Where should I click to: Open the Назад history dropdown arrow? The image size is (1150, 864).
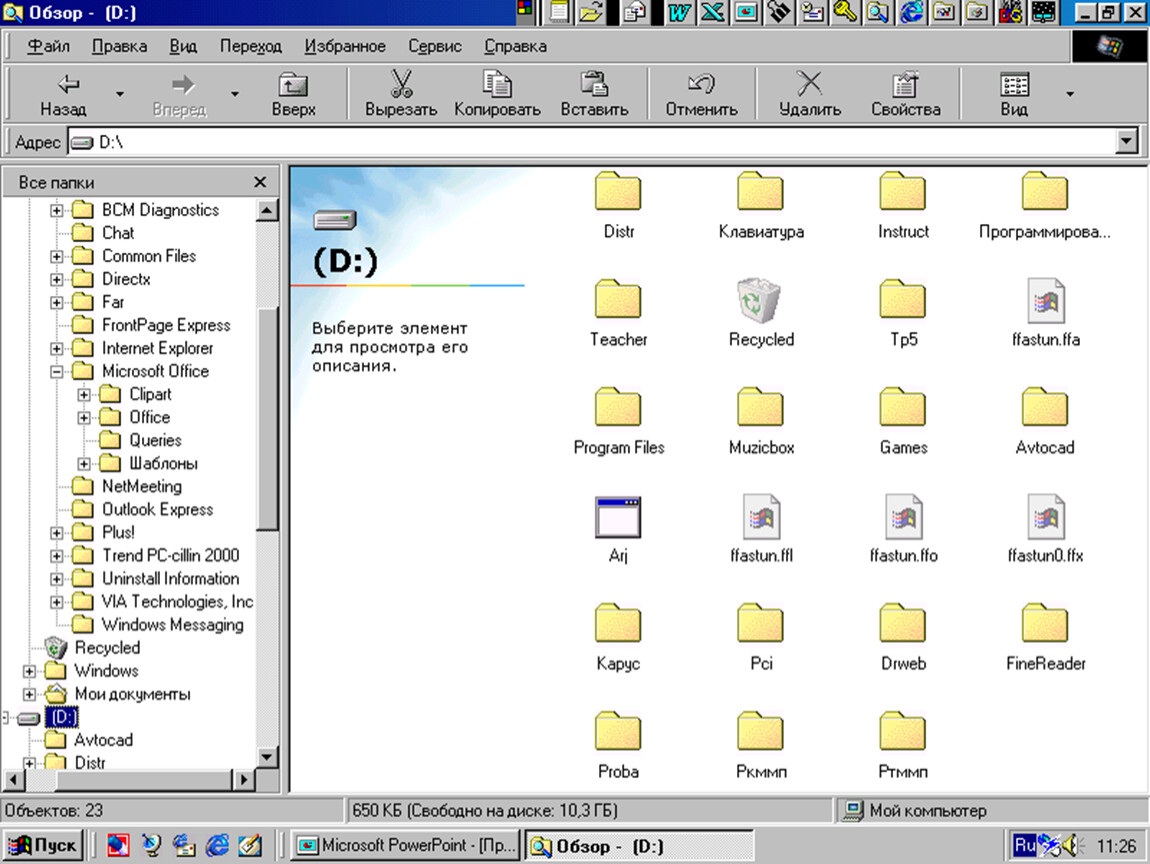coord(120,94)
